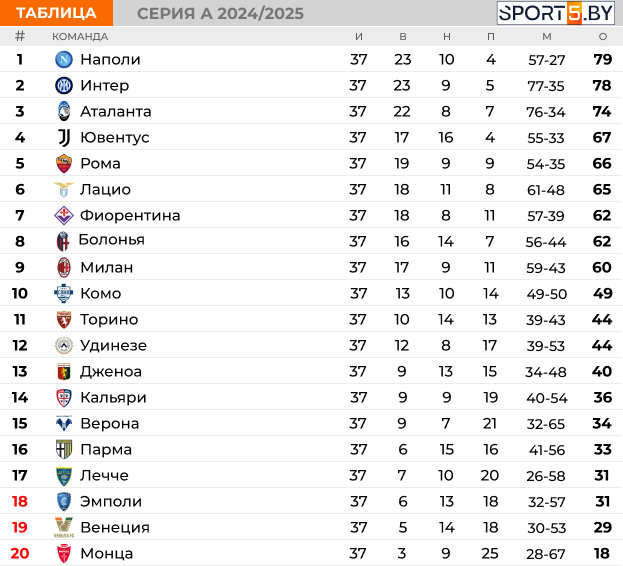This screenshot has width=623, height=566.
Task: Click the Команда column header
Action: 80,37
